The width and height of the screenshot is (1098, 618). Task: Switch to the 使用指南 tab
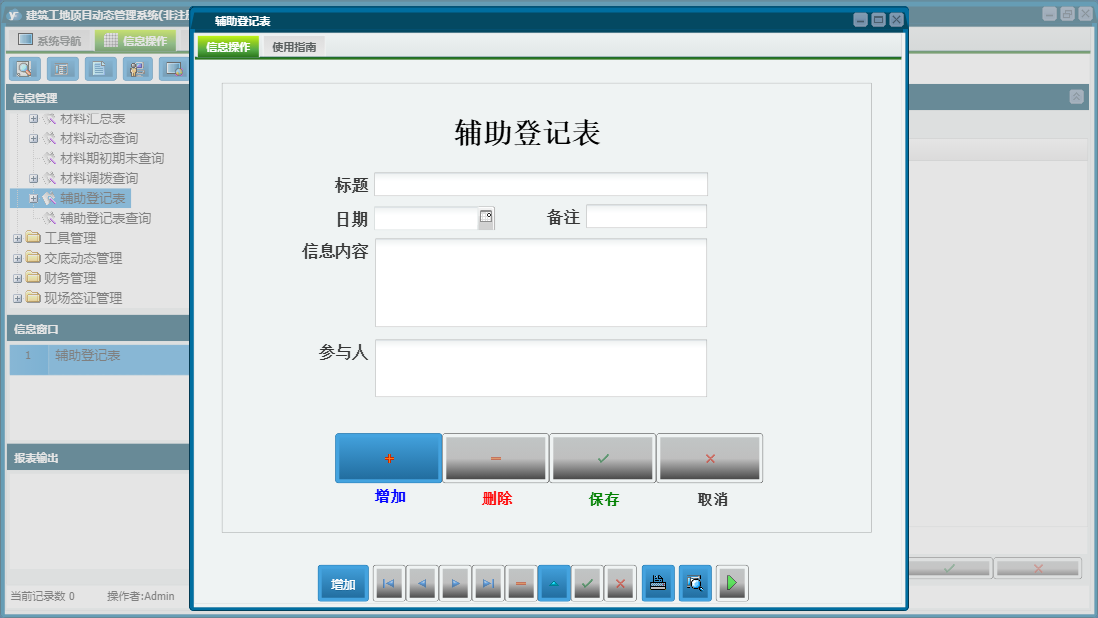(x=293, y=46)
